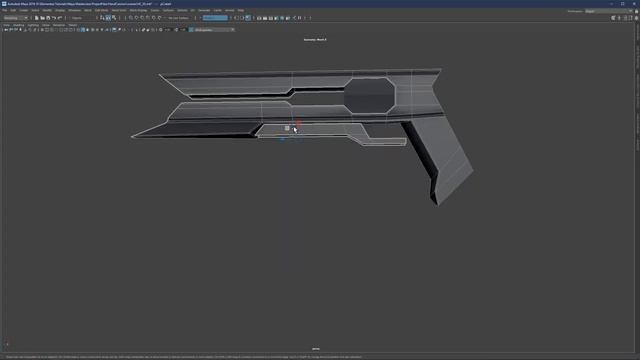The width and height of the screenshot is (640, 360).
Task: Open the Render View window icon
Action: pyautogui.click(x=259, y=18)
